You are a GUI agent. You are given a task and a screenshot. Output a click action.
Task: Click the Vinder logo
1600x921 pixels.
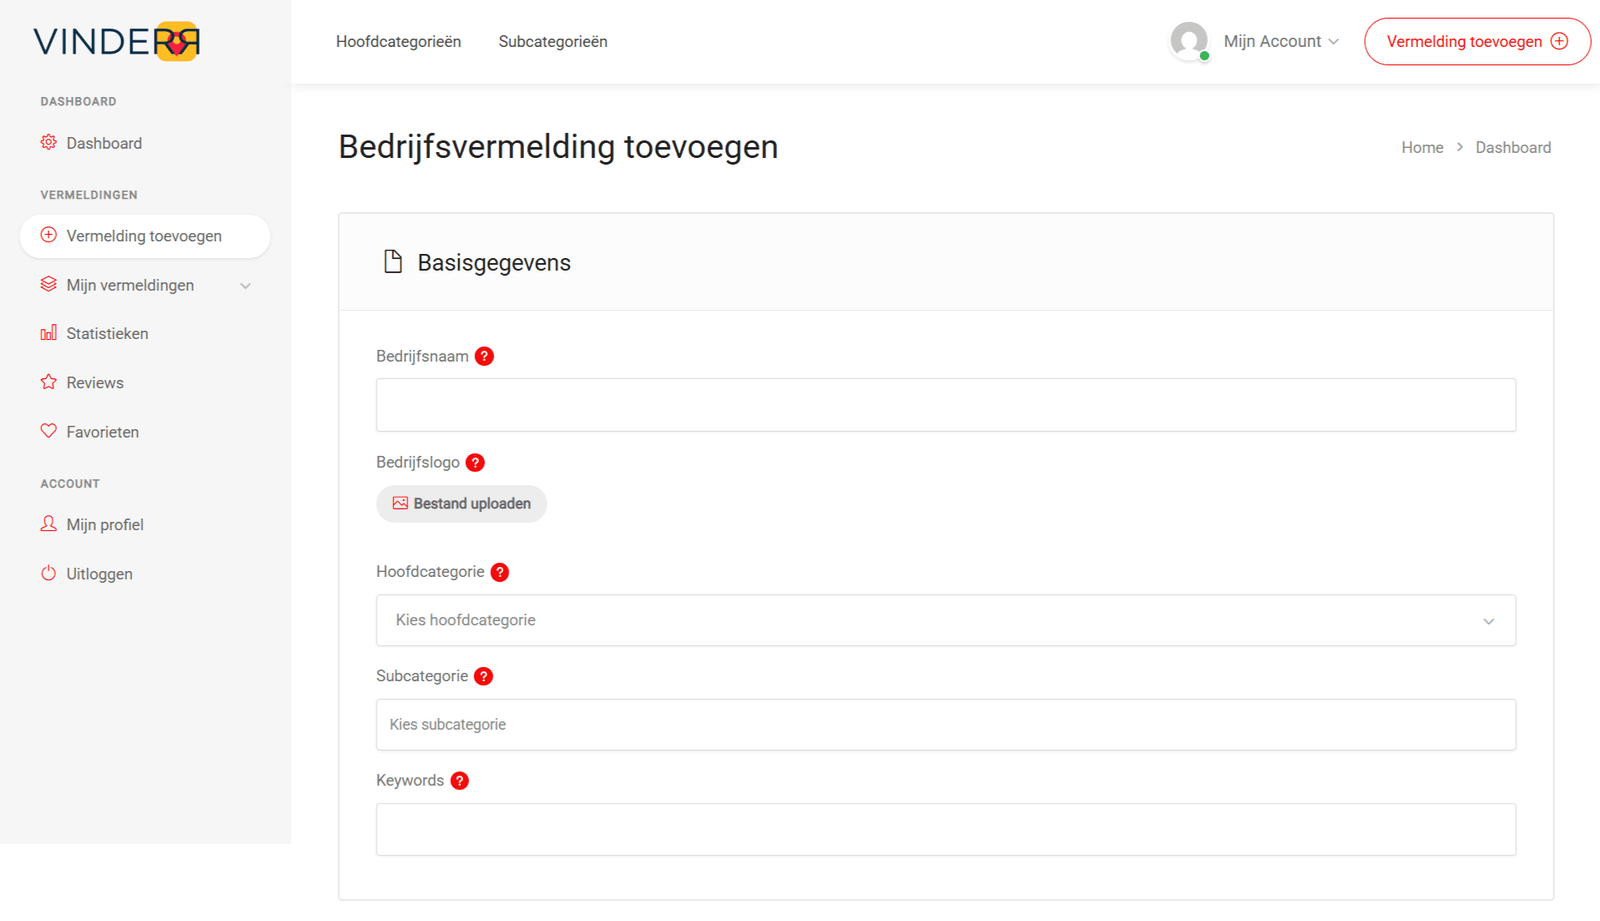point(117,42)
